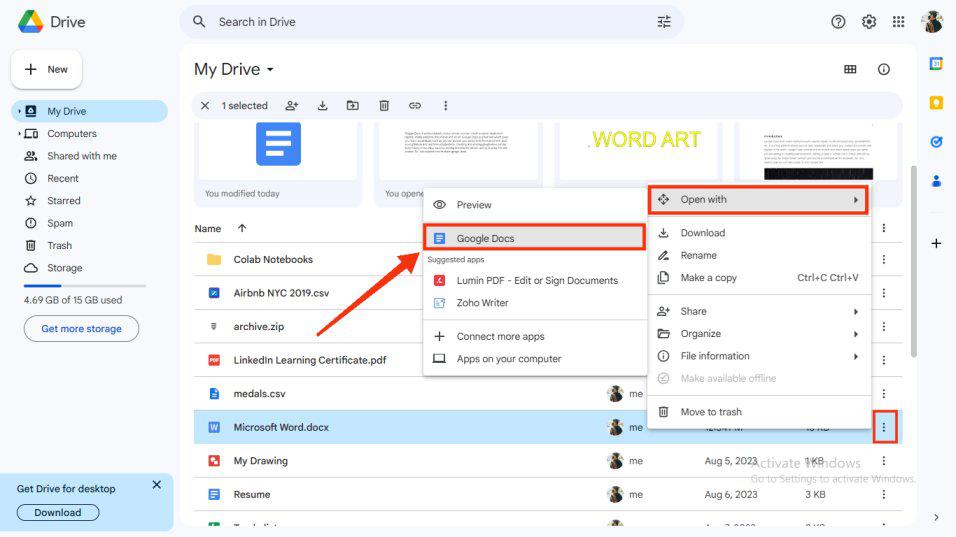Open the WORD ART suggested file thumbnail

(x=640, y=151)
